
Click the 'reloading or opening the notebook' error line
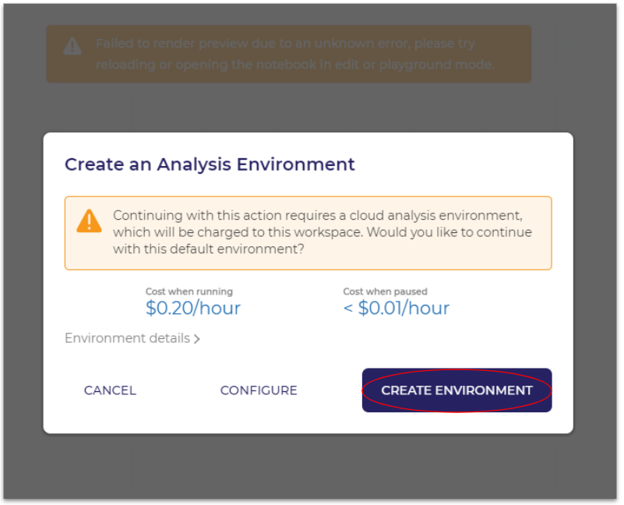point(295,64)
